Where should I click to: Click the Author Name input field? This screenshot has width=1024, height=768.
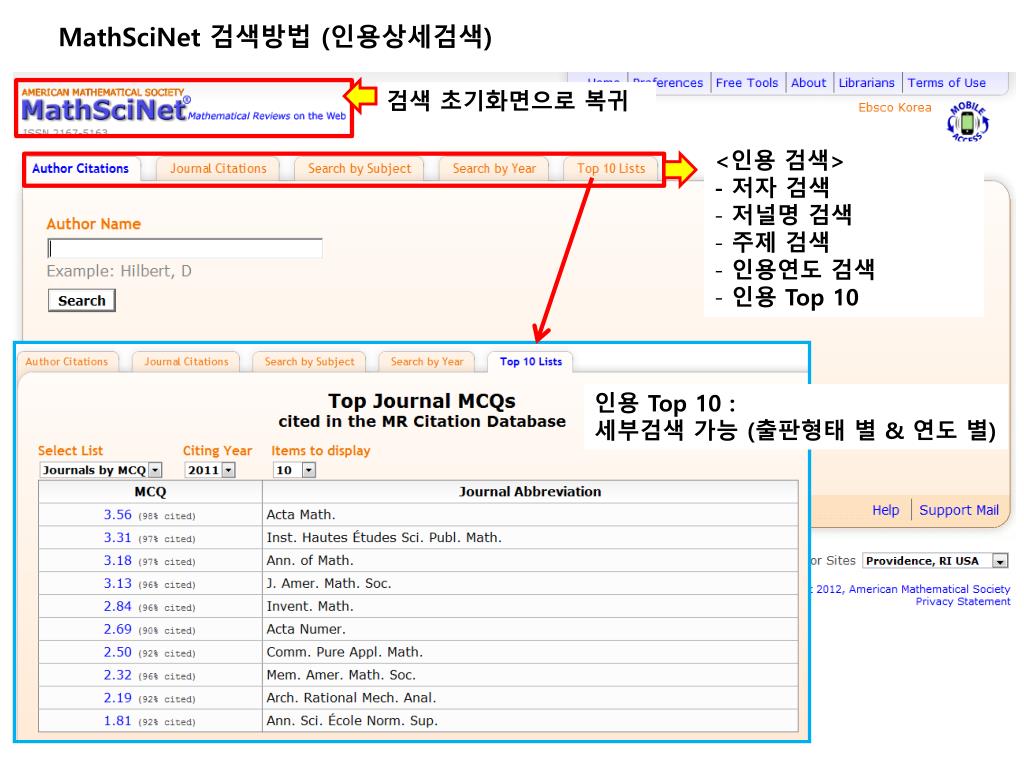pyautogui.click(x=185, y=248)
